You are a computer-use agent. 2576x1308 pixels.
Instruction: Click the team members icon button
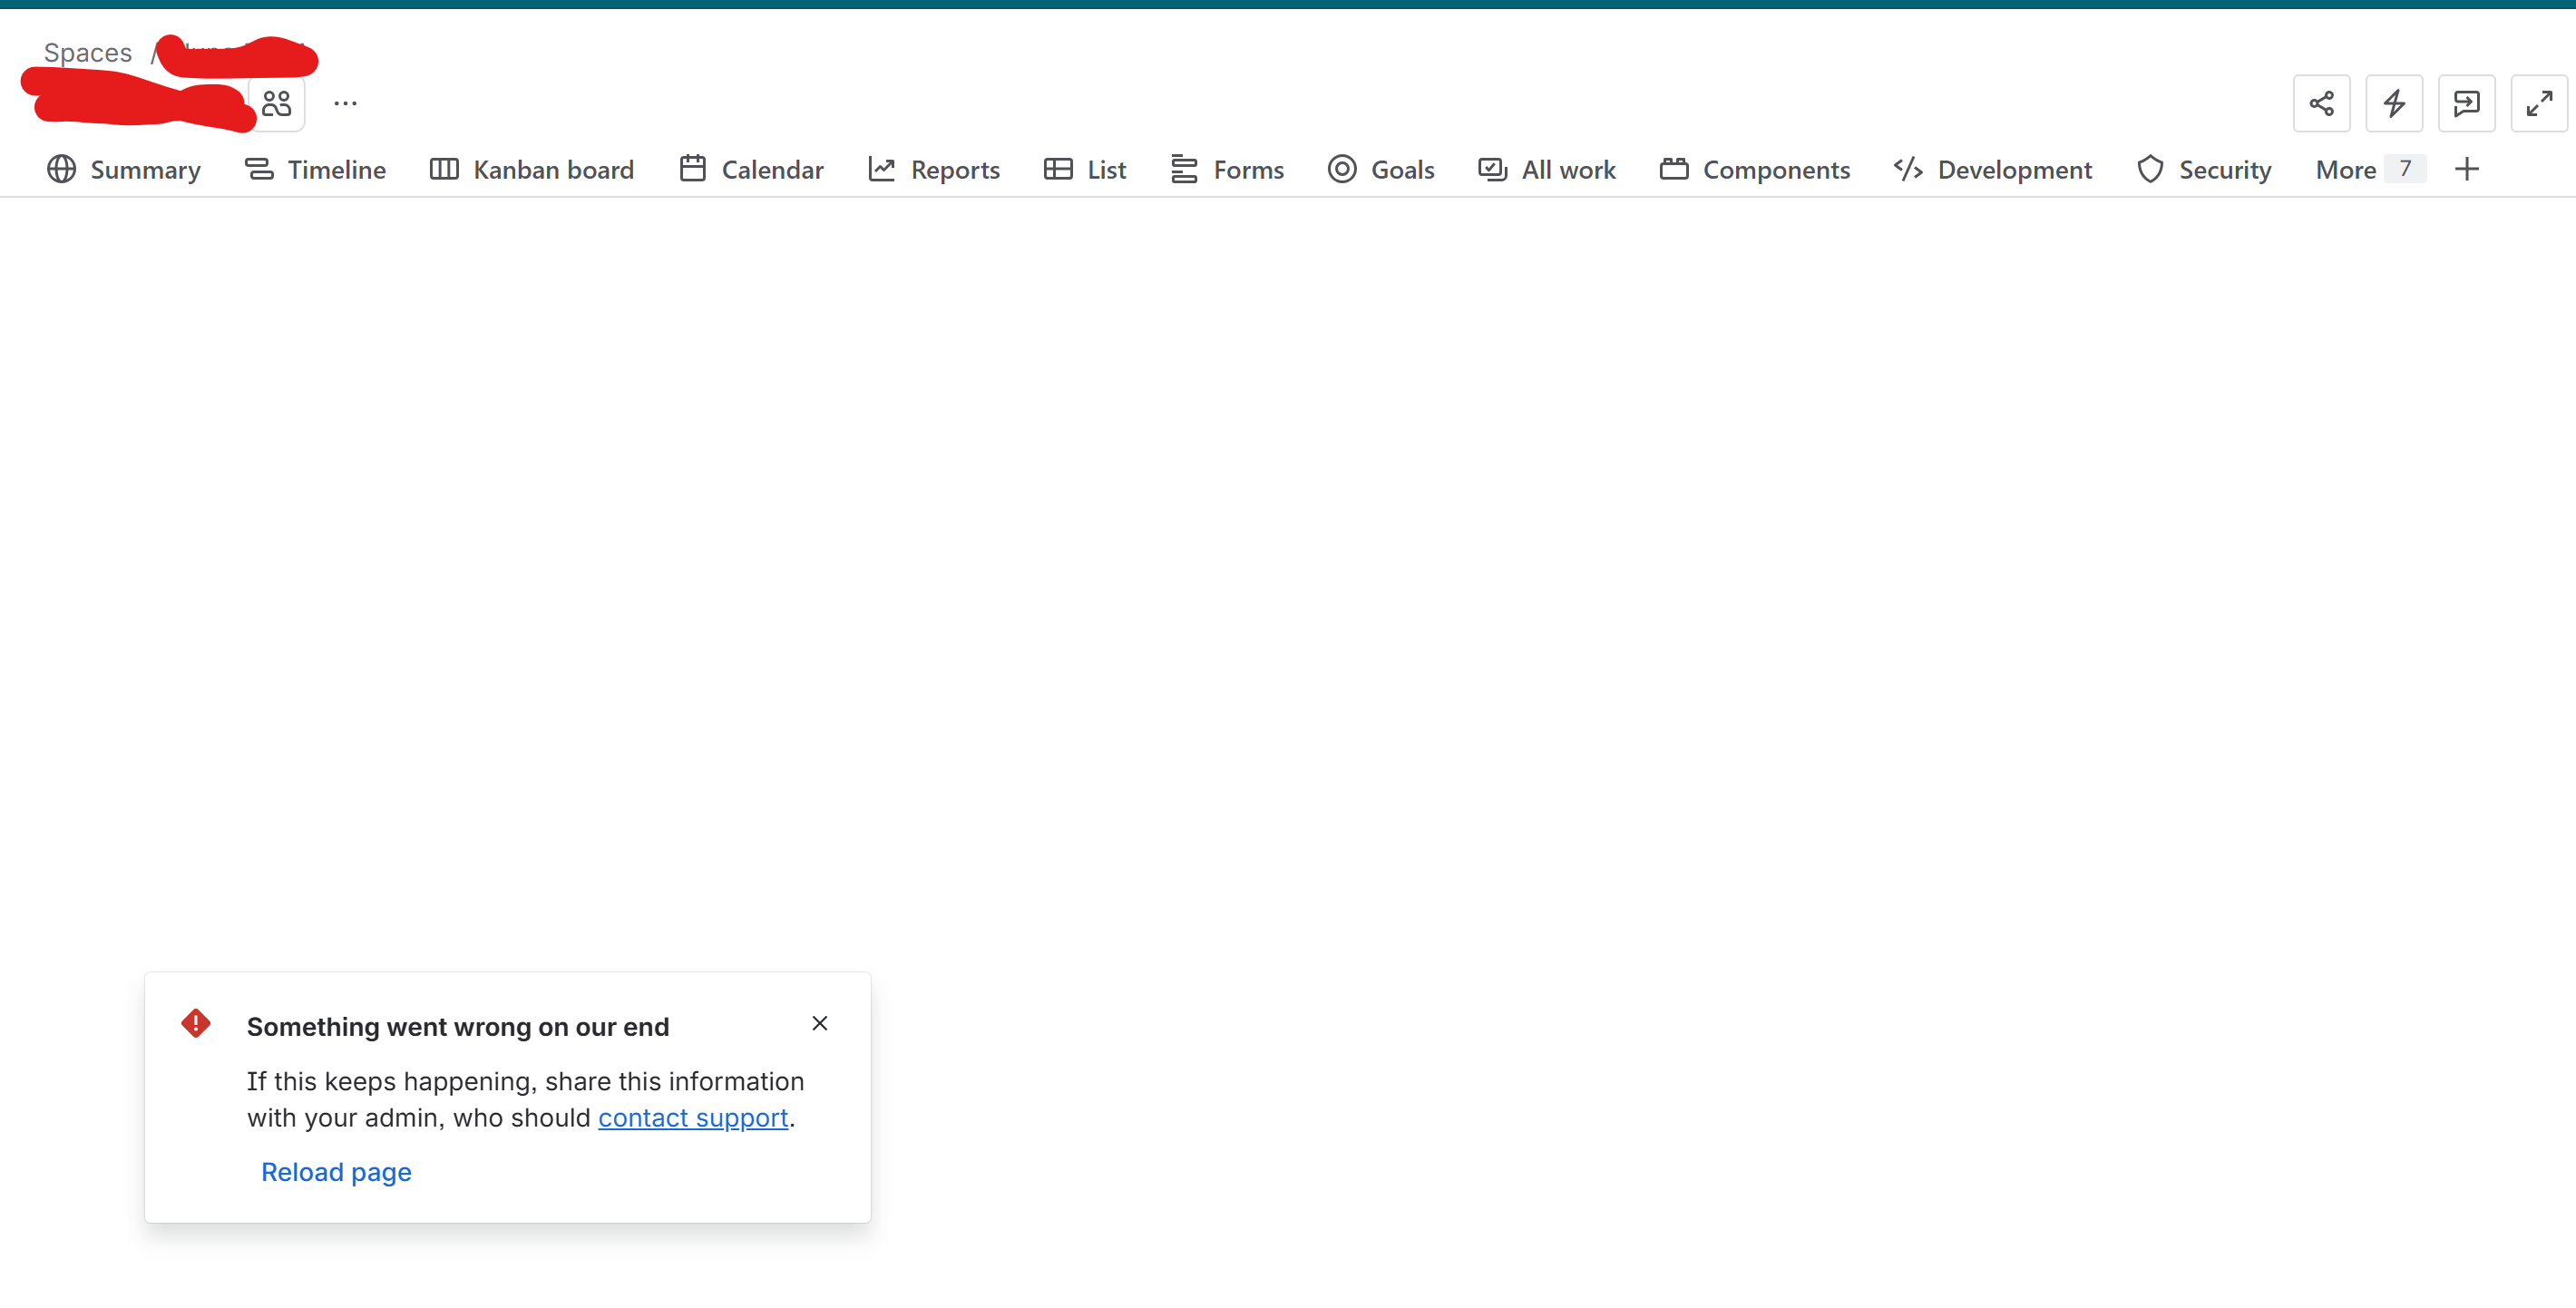coord(277,103)
